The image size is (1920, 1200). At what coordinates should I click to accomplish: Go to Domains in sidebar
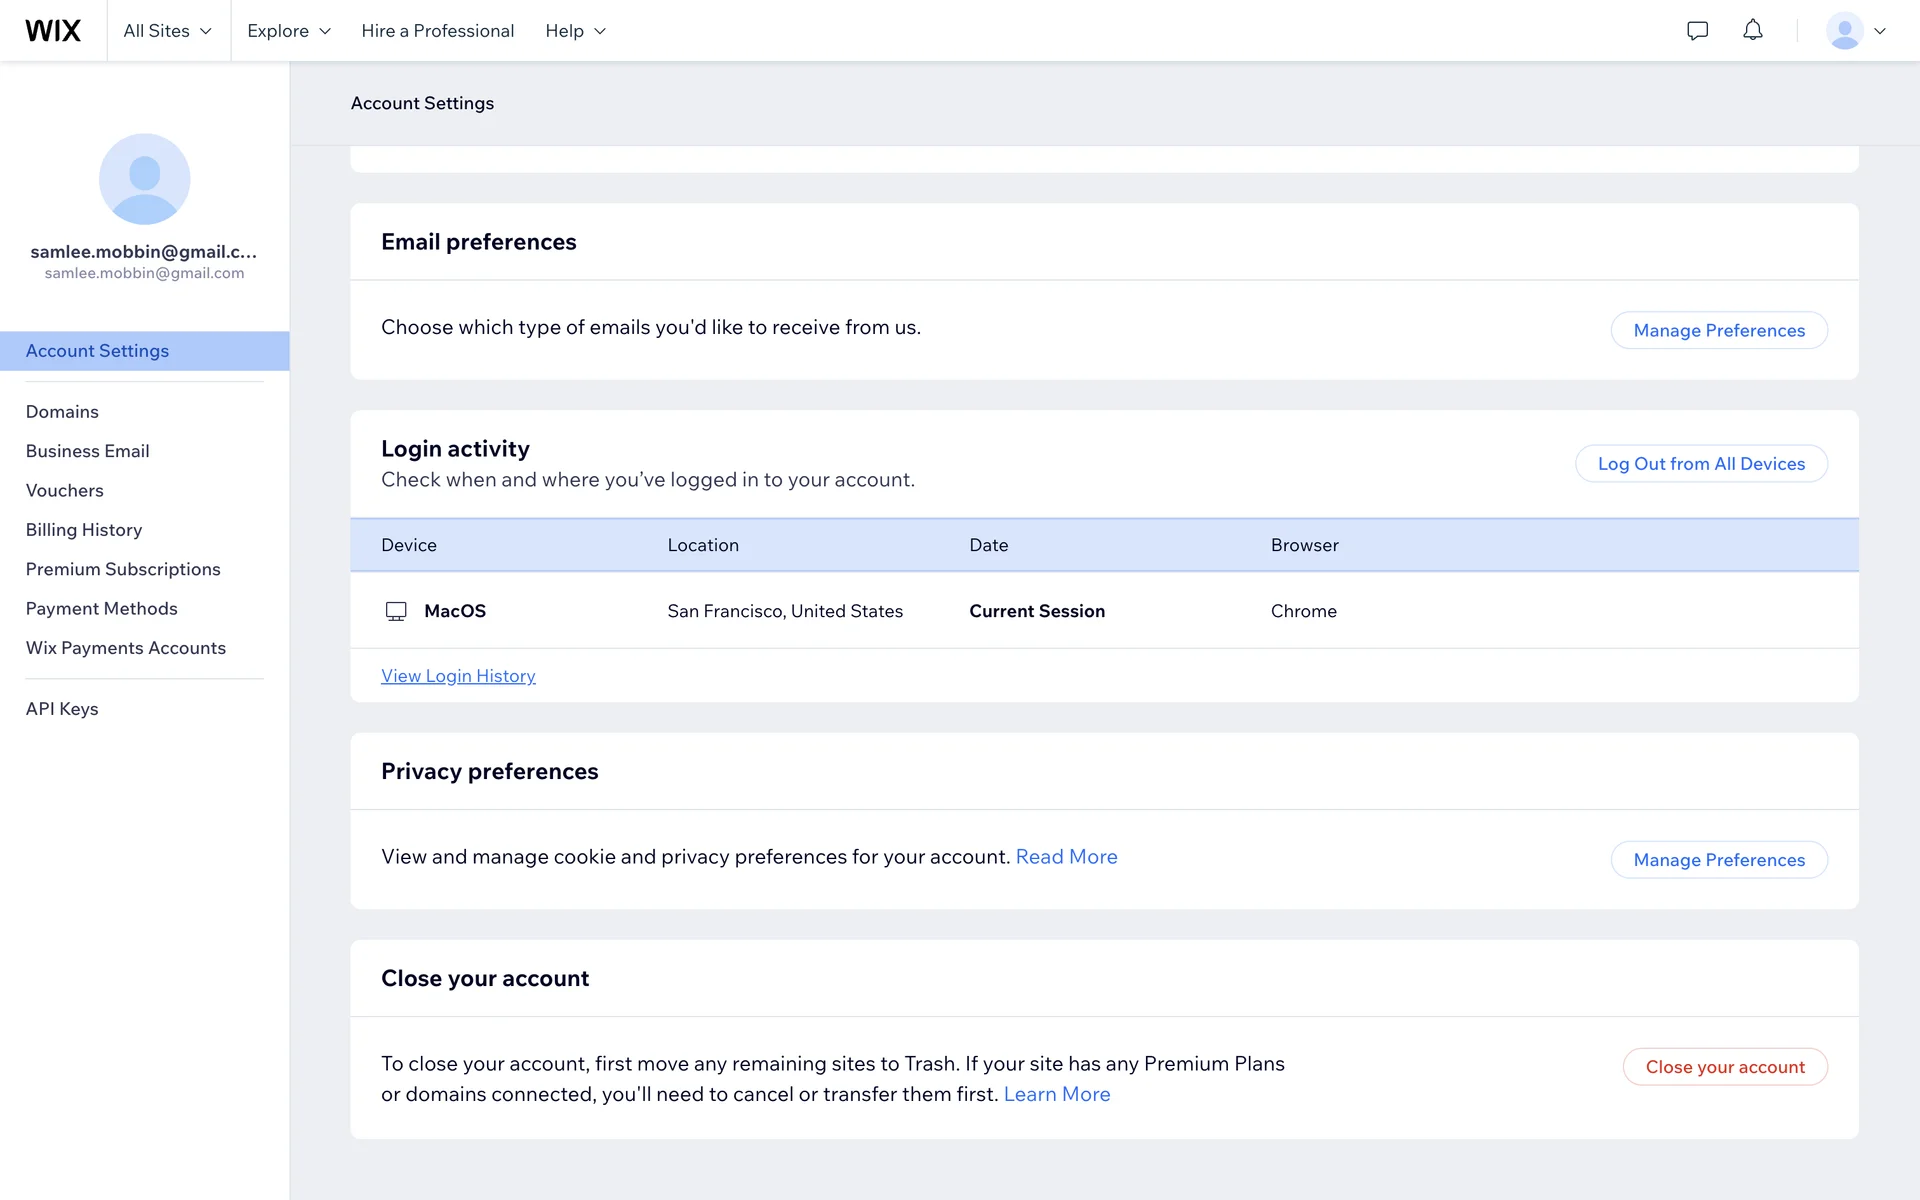click(x=62, y=412)
